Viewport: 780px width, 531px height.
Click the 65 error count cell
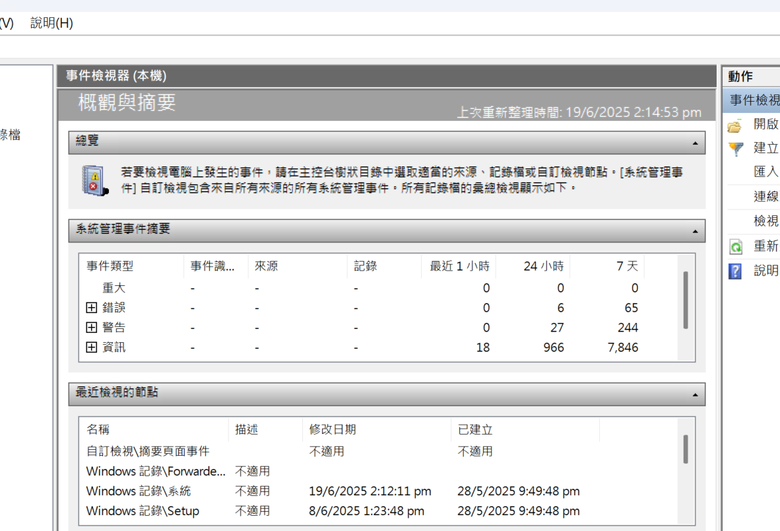click(631, 308)
